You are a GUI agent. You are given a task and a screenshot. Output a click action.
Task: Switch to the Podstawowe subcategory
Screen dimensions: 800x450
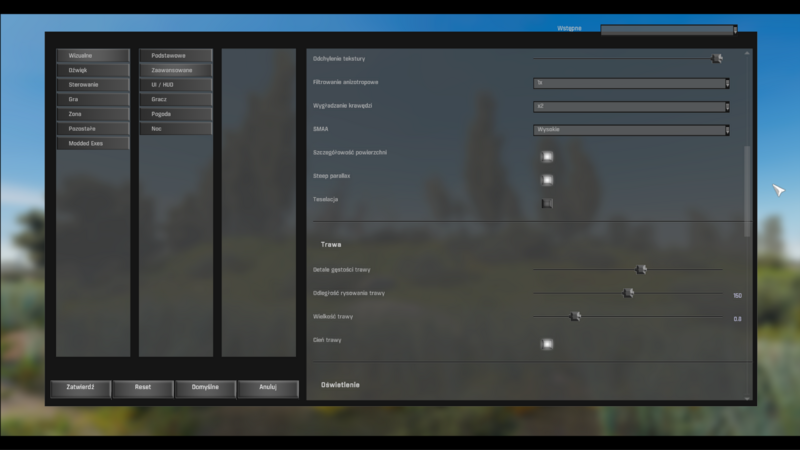176,56
